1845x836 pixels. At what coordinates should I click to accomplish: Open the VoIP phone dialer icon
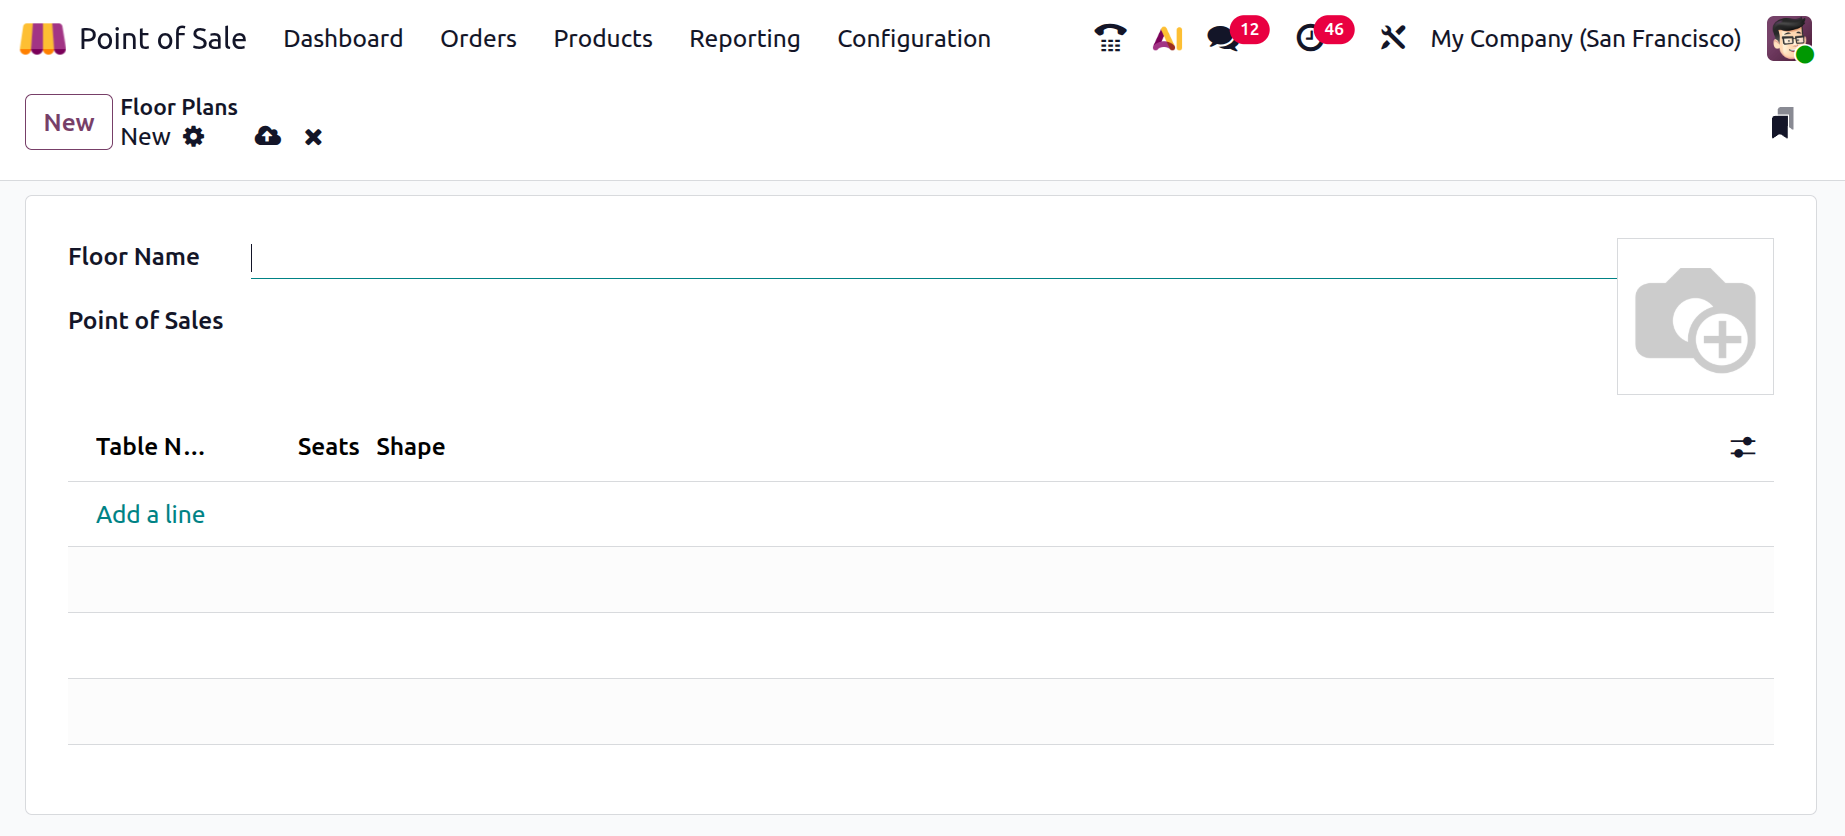point(1110,39)
